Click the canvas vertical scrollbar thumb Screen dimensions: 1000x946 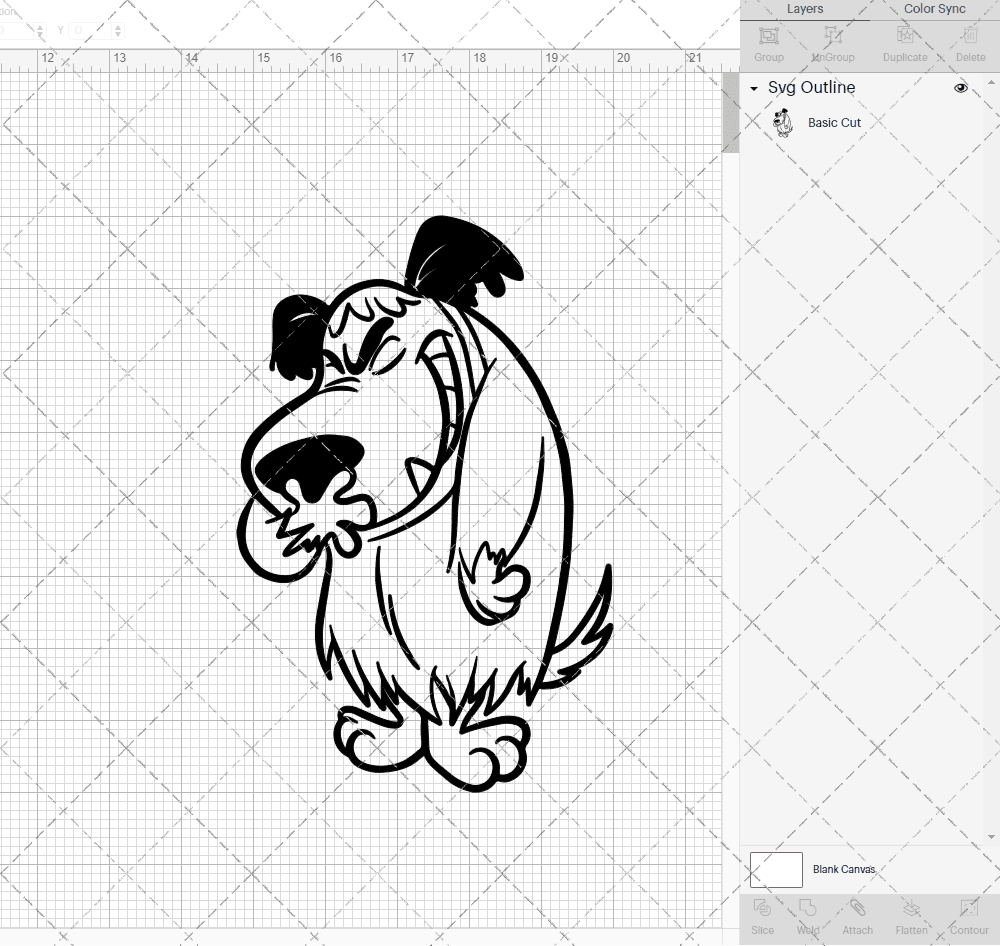click(x=730, y=112)
